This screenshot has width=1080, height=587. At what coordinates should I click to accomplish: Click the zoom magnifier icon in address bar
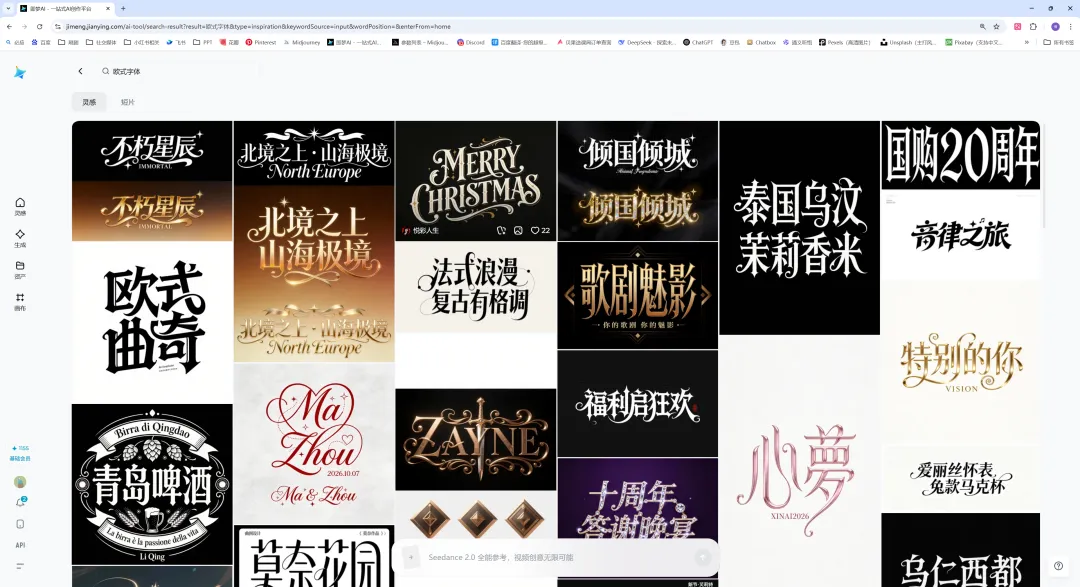point(982,26)
